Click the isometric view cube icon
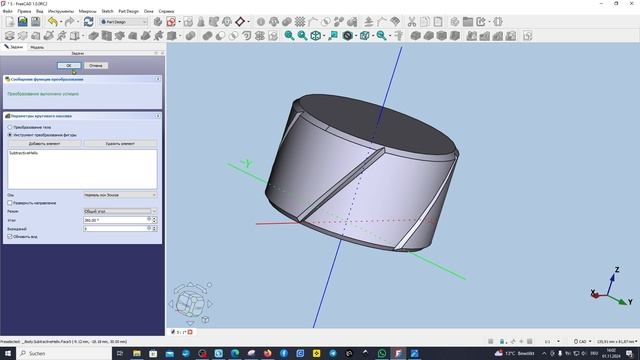Image resolution: width=640 pixels, height=360 pixels. tap(364, 36)
